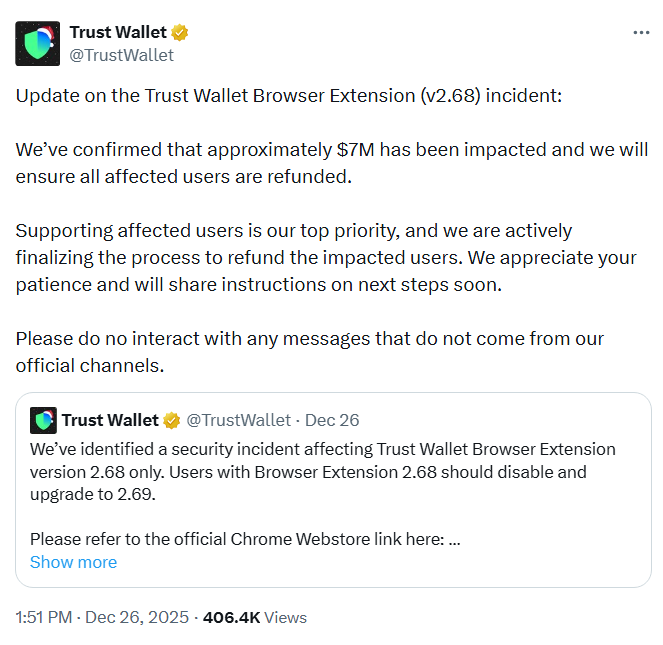Click the "official Chrome Webstore link here" line
The width and height of the screenshot is (663, 645).
tap(245, 539)
